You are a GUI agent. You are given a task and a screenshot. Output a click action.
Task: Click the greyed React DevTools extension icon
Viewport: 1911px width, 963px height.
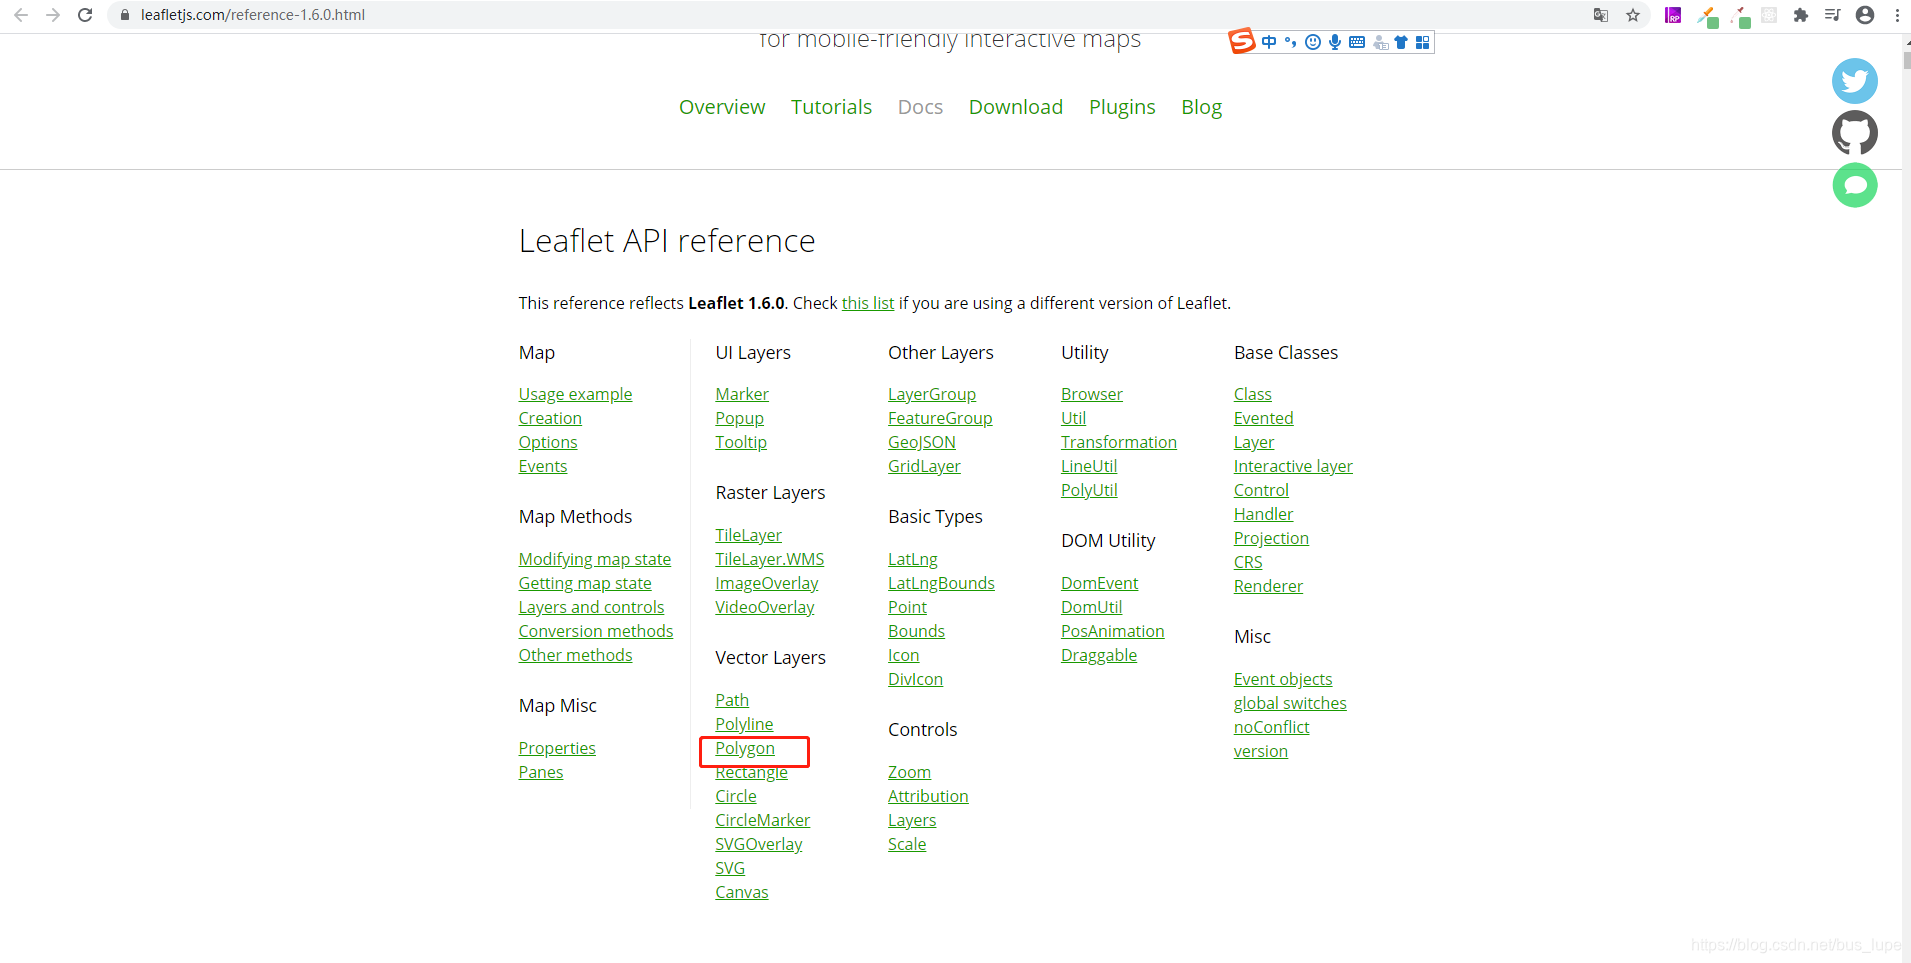click(1769, 15)
